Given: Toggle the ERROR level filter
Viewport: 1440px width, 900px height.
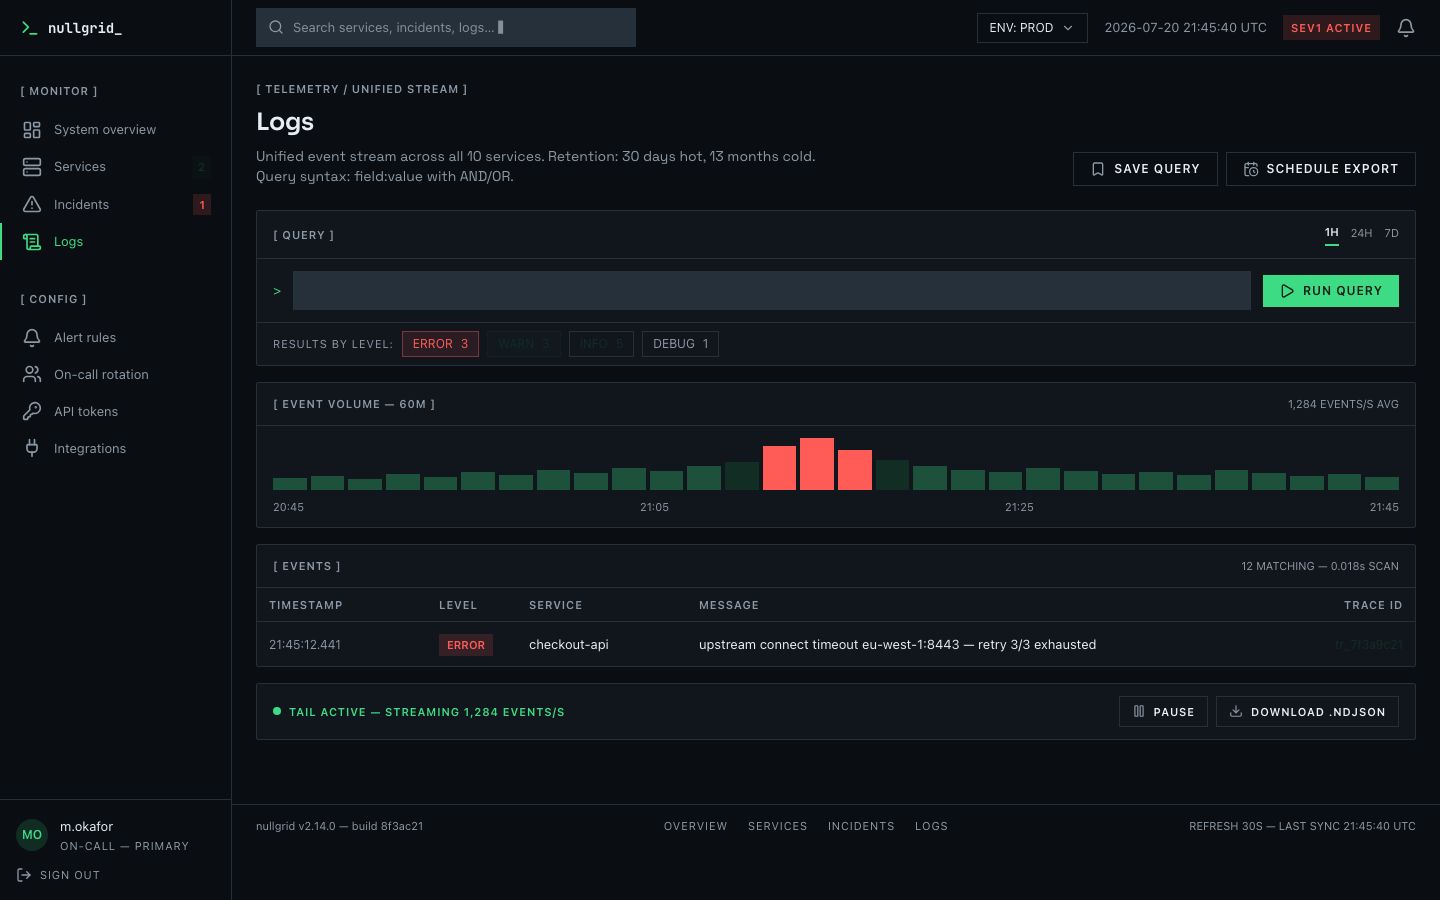Looking at the screenshot, I should click(440, 344).
